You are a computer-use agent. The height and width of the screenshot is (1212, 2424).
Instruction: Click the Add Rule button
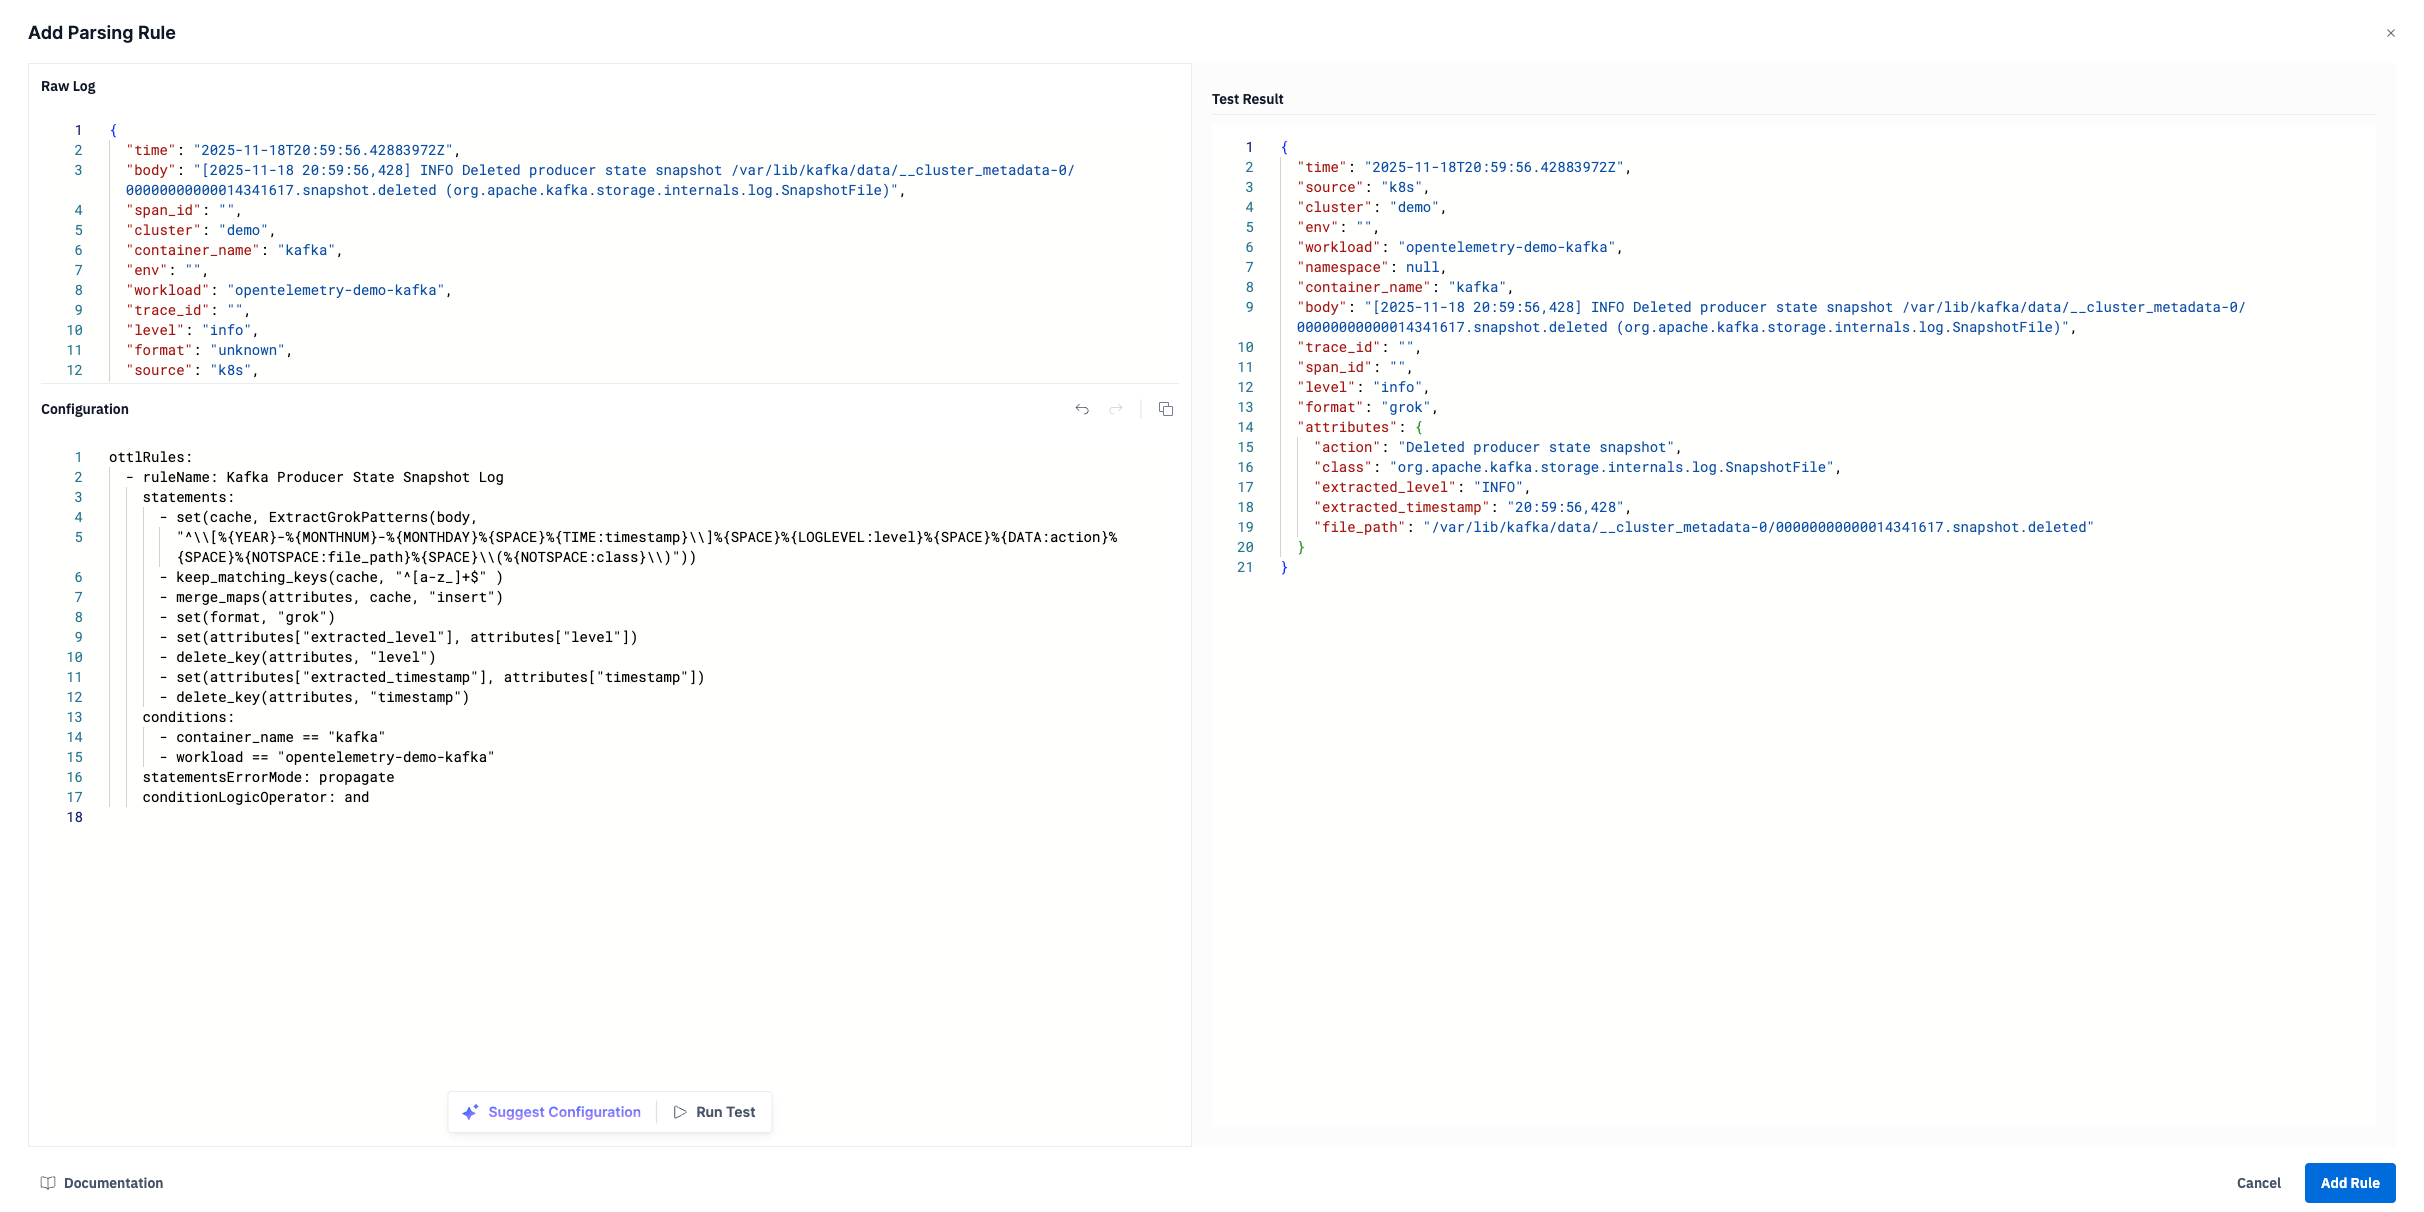pyautogui.click(x=2349, y=1183)
